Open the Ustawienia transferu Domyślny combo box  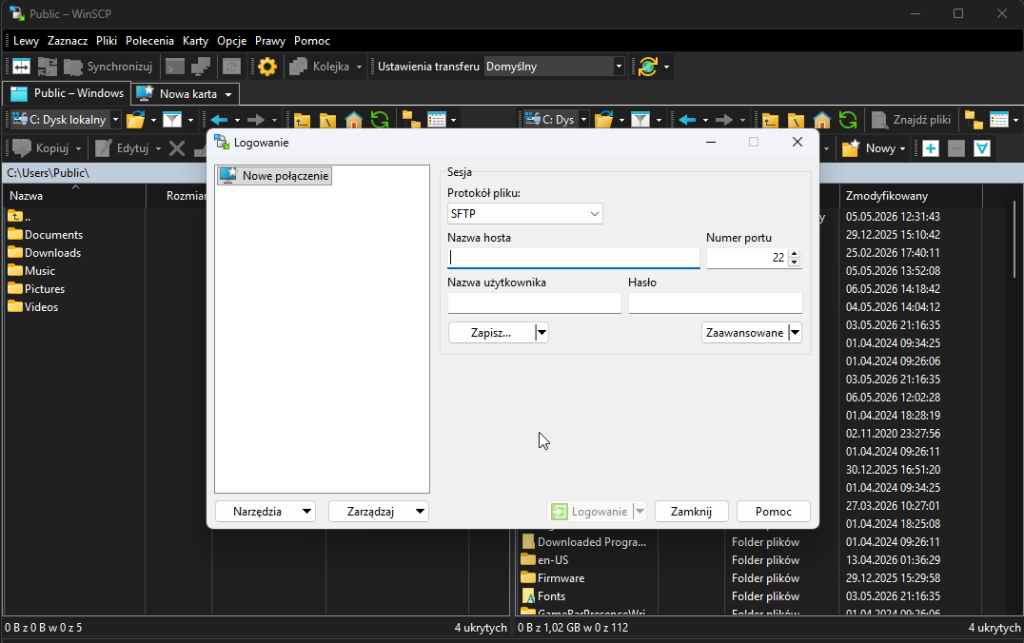coord(554,67)
